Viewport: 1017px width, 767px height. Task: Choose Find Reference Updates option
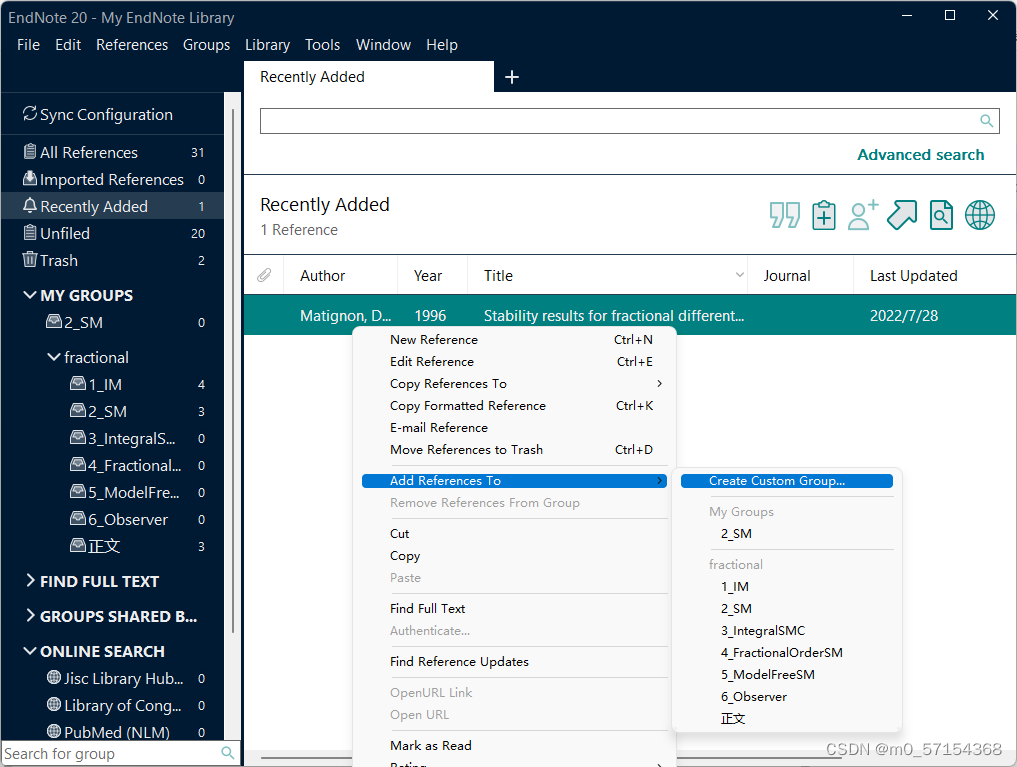(x=516, y=662)
